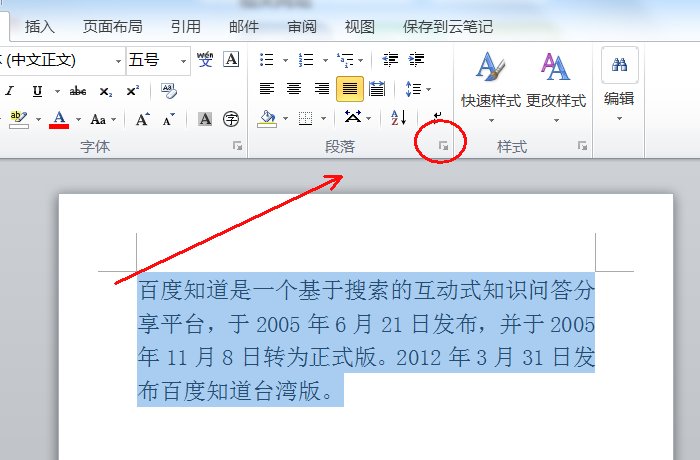Open line spacing options

click(x=418, y=89)
